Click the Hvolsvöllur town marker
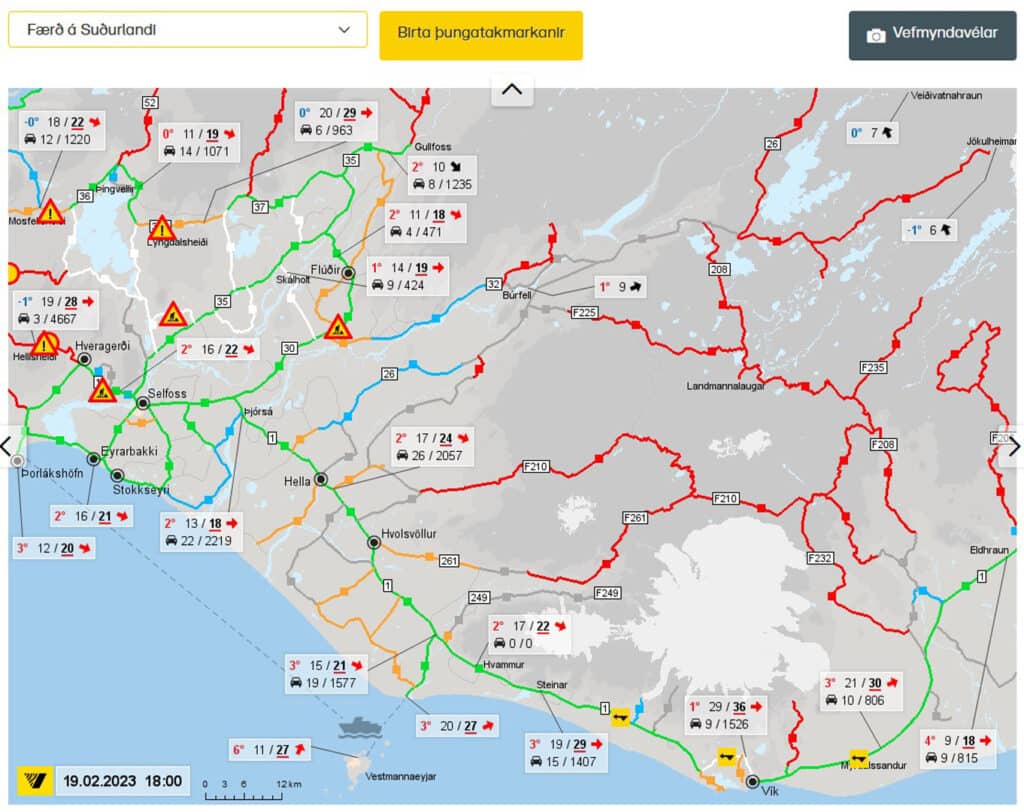The image size is (1024, 812). pos(373,542)
